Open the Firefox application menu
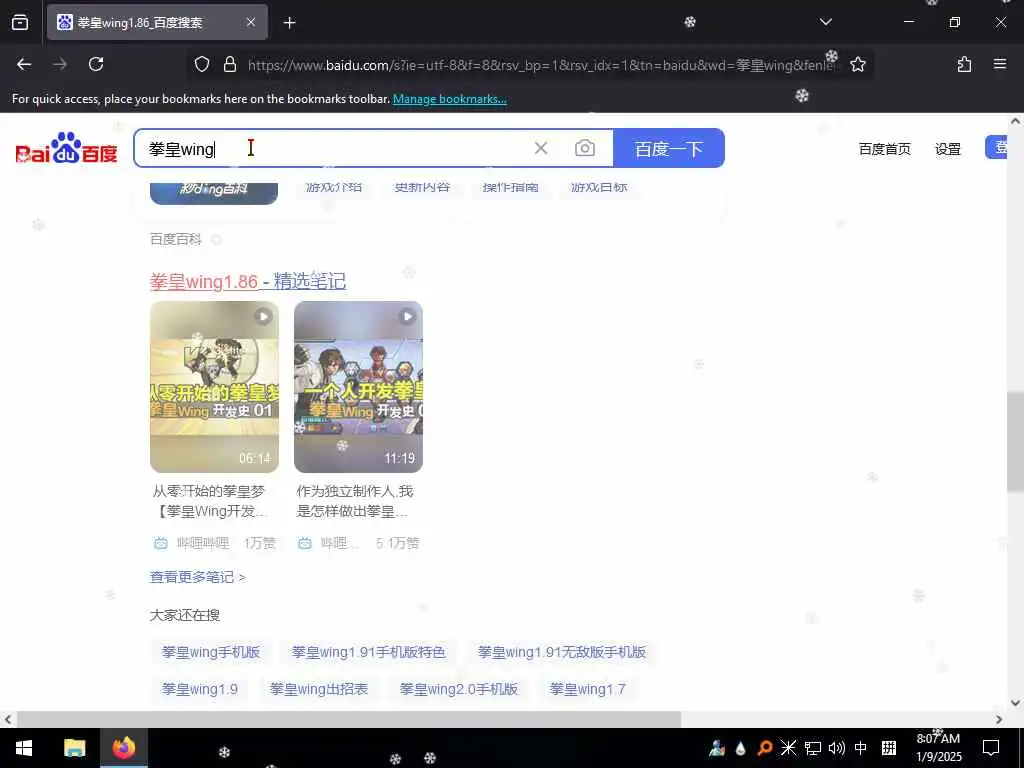Screen dimensions: 1024x768 1000,64
